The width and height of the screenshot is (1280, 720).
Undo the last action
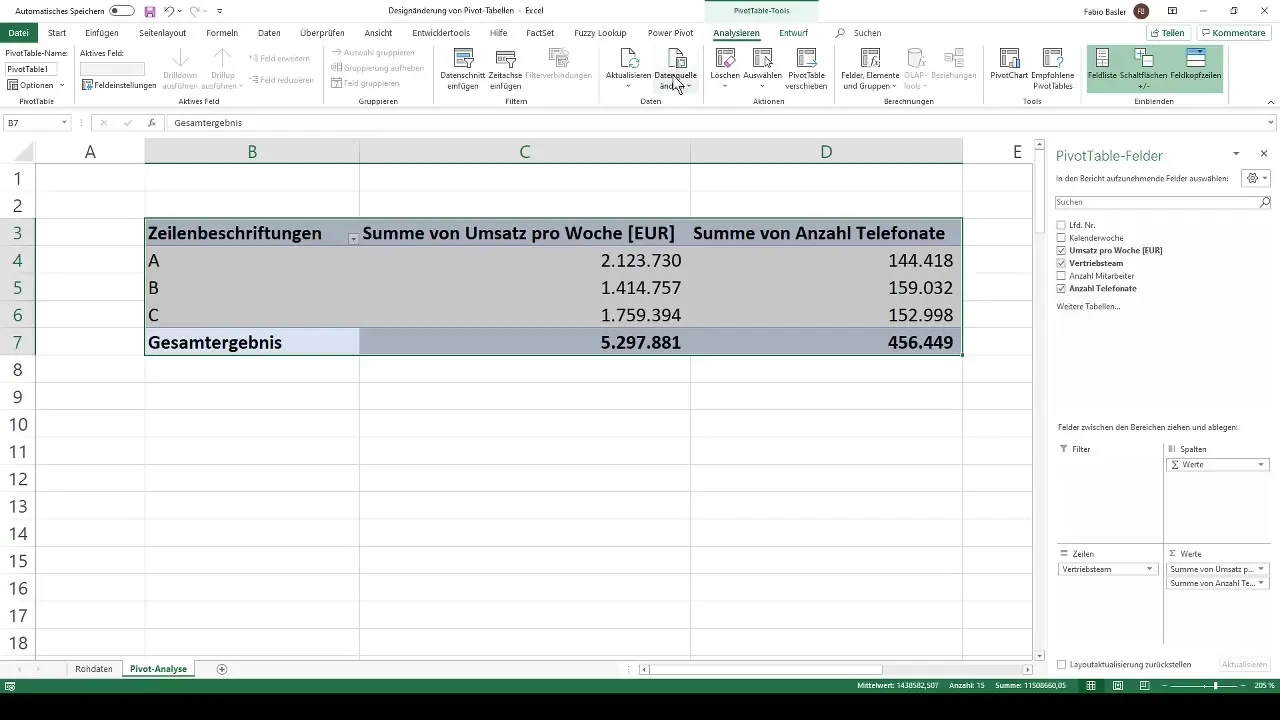tap(168, 11)
